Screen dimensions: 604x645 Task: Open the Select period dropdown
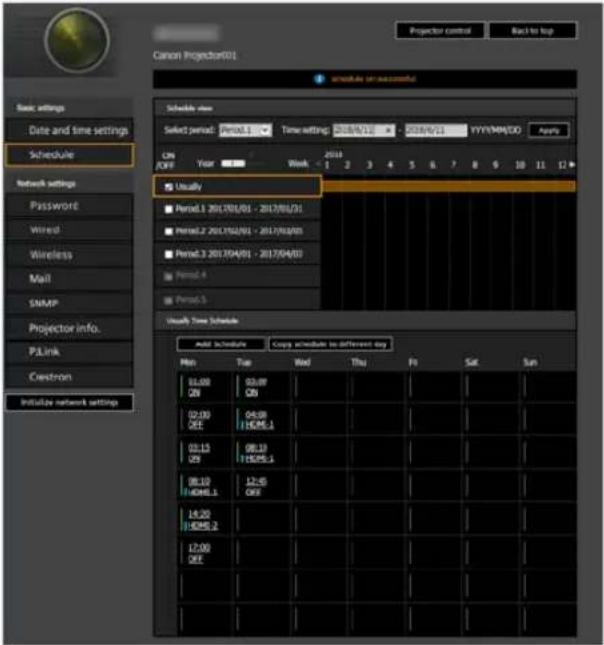pyautogui.click(x=245, y=130)
